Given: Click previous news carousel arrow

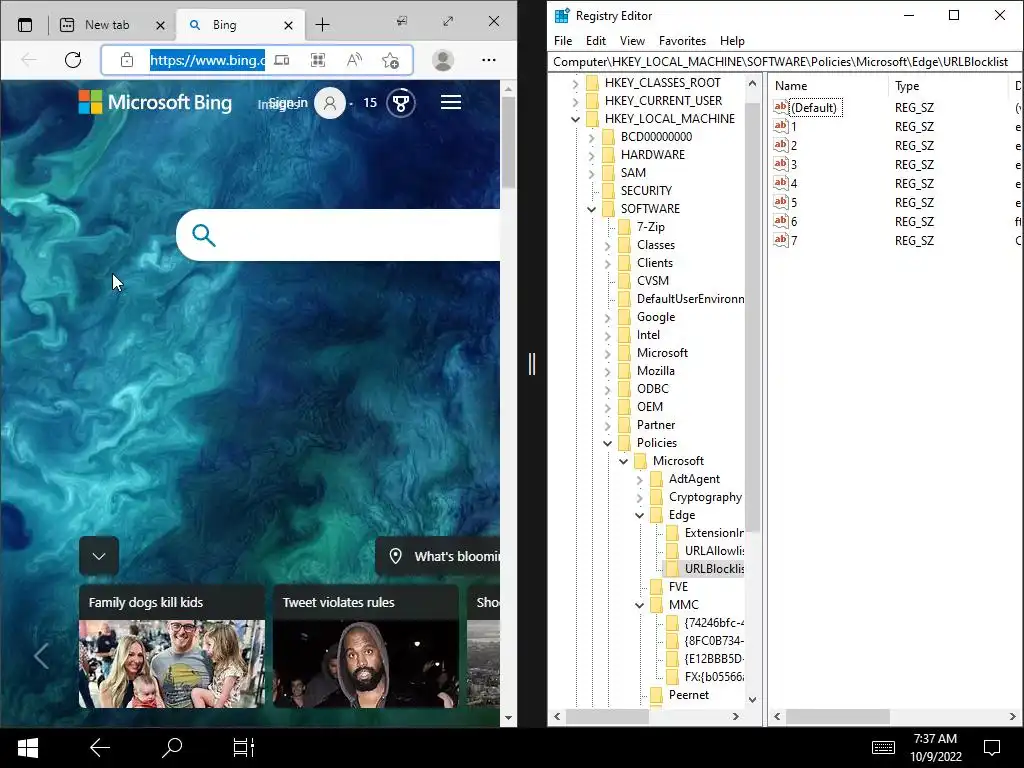Looking at the screenshot, I should [41, 656].
